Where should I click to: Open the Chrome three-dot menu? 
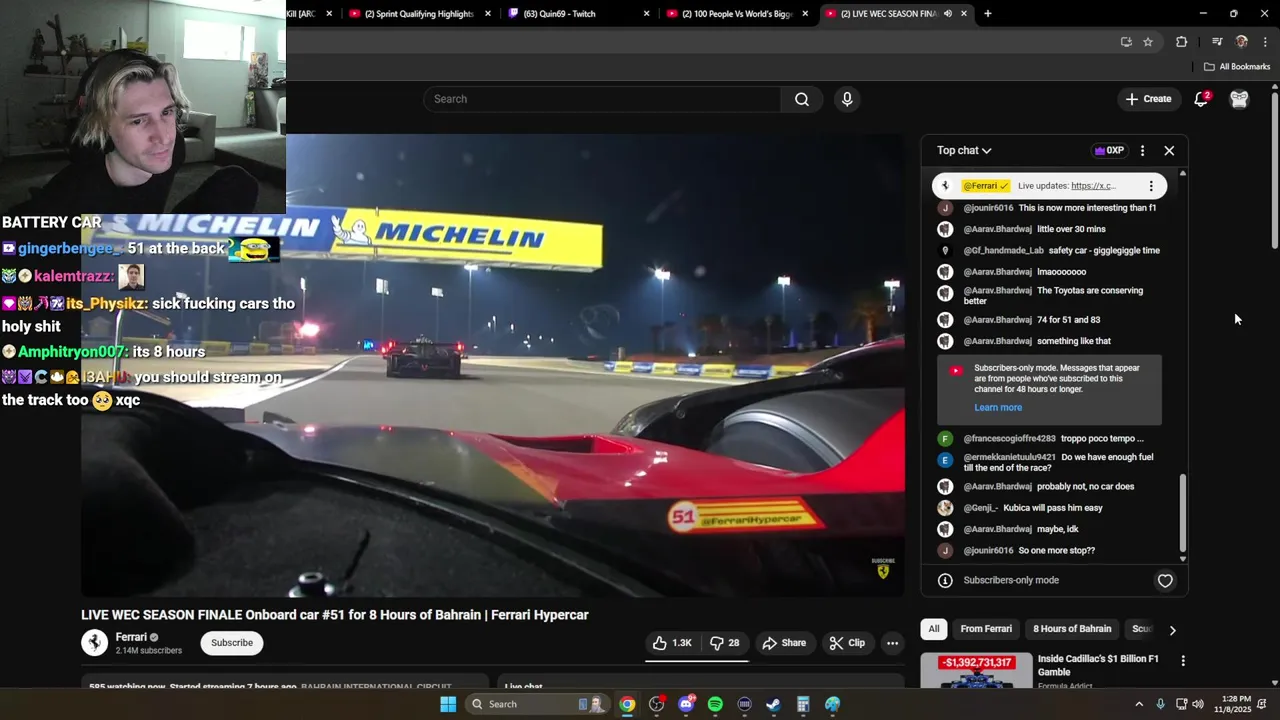1266,42
